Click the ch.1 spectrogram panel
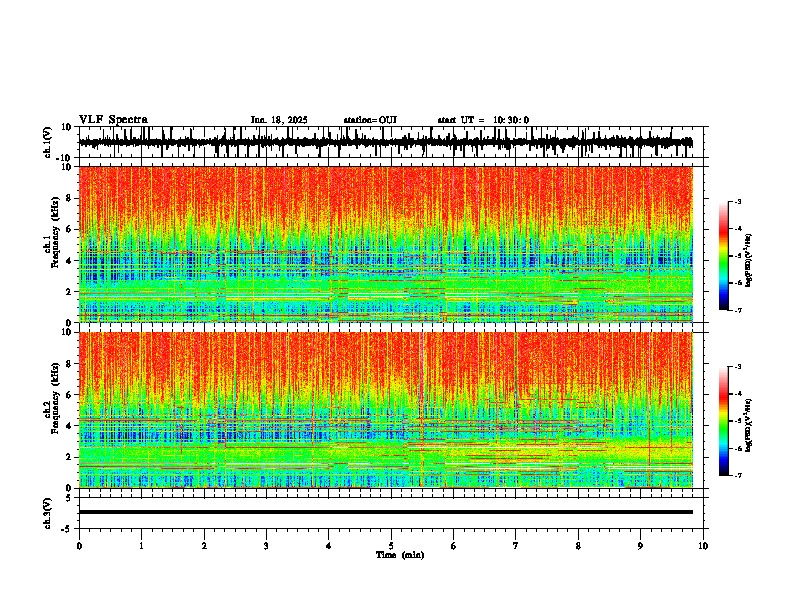 tap(386, 244)
